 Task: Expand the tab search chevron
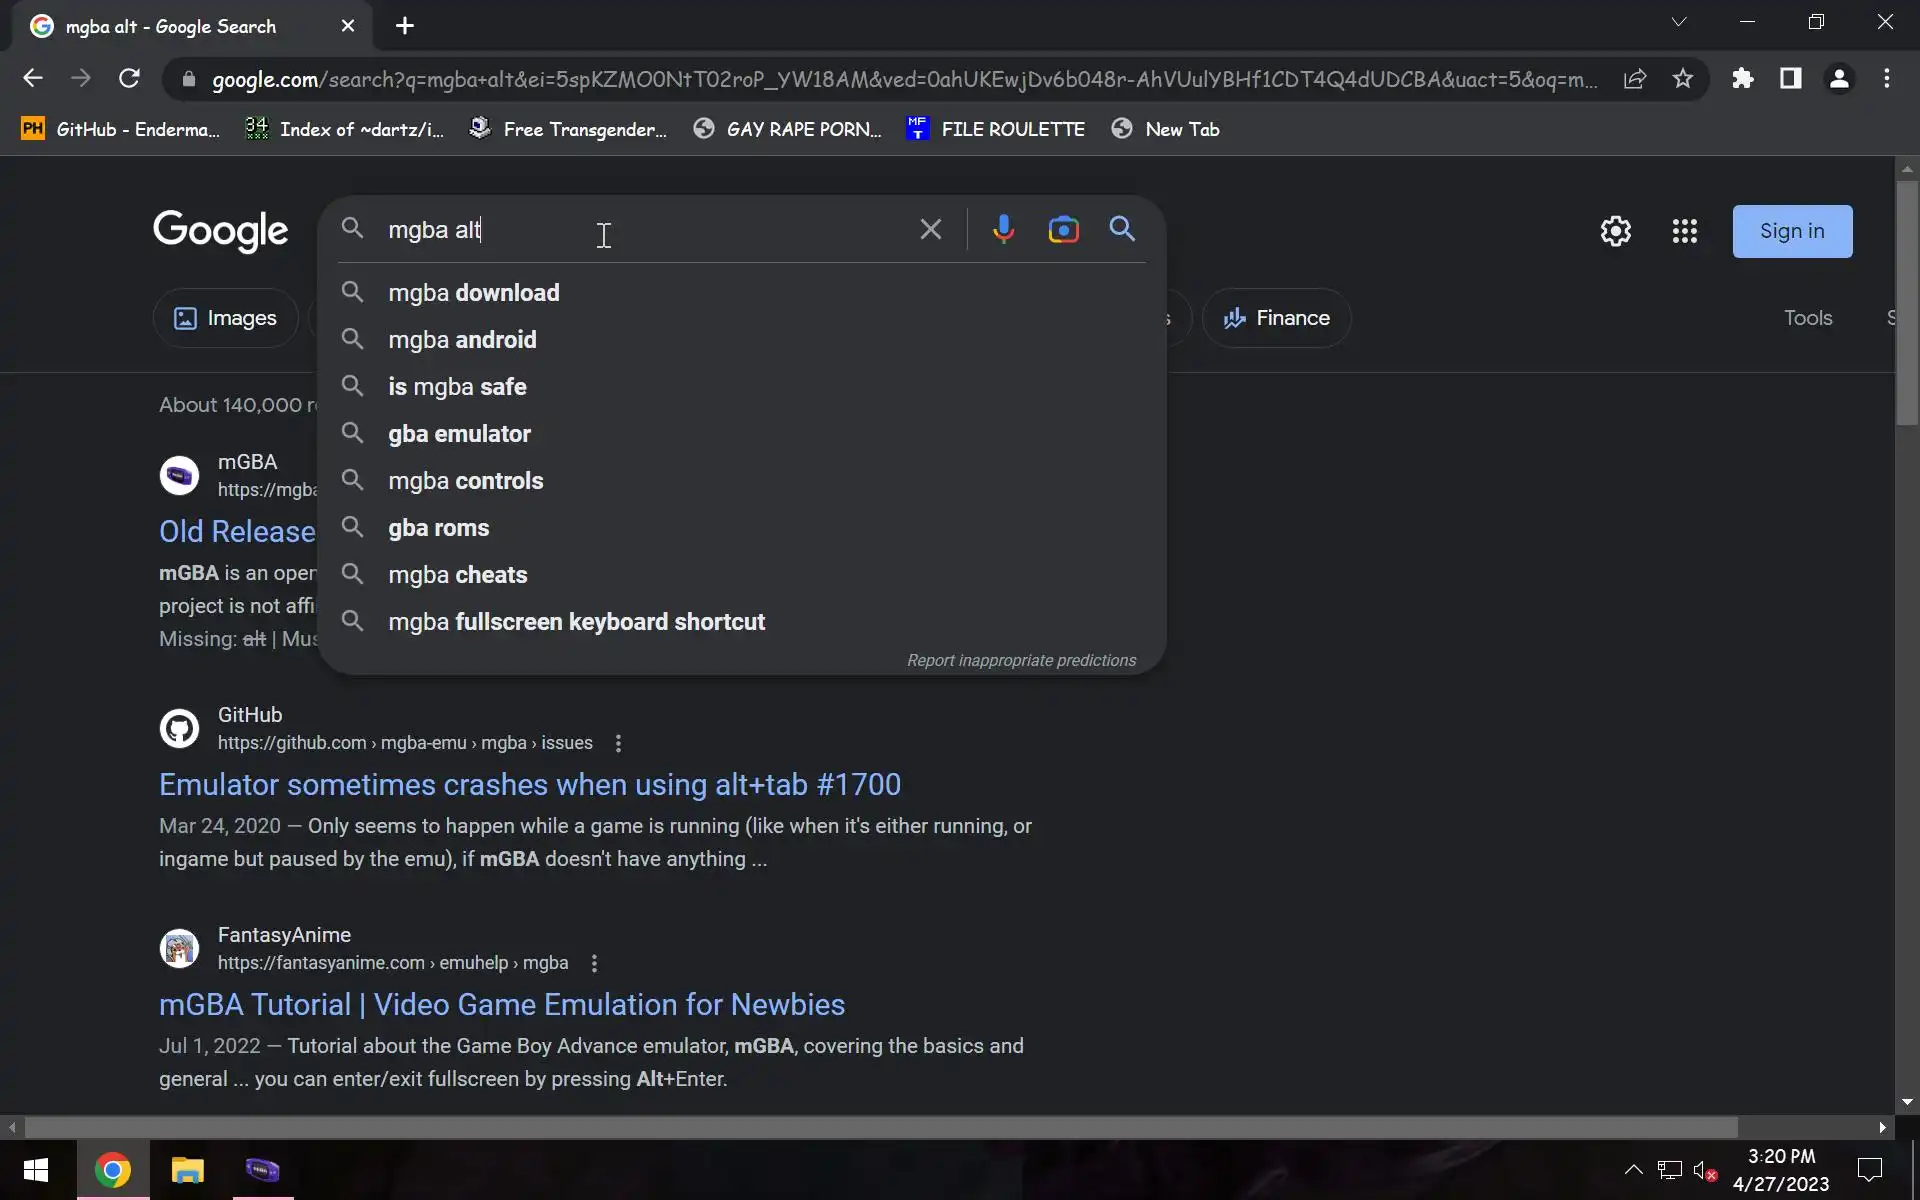tap(1679, 22)
